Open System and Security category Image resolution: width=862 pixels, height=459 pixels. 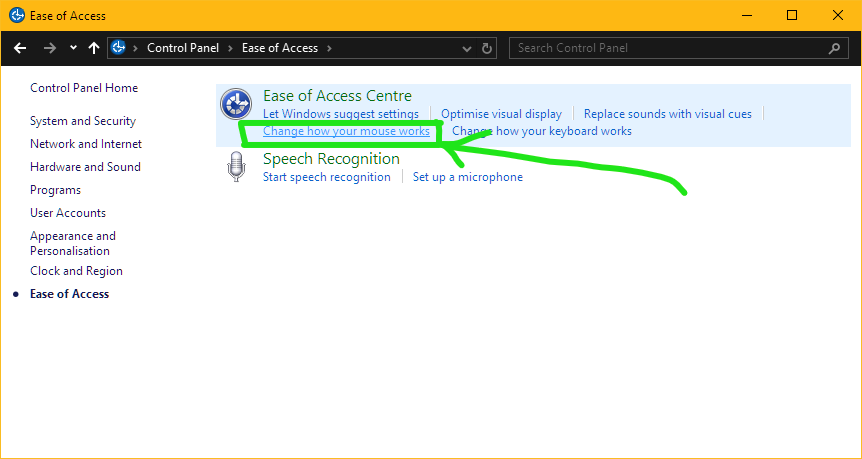click(x=83, y=121)
